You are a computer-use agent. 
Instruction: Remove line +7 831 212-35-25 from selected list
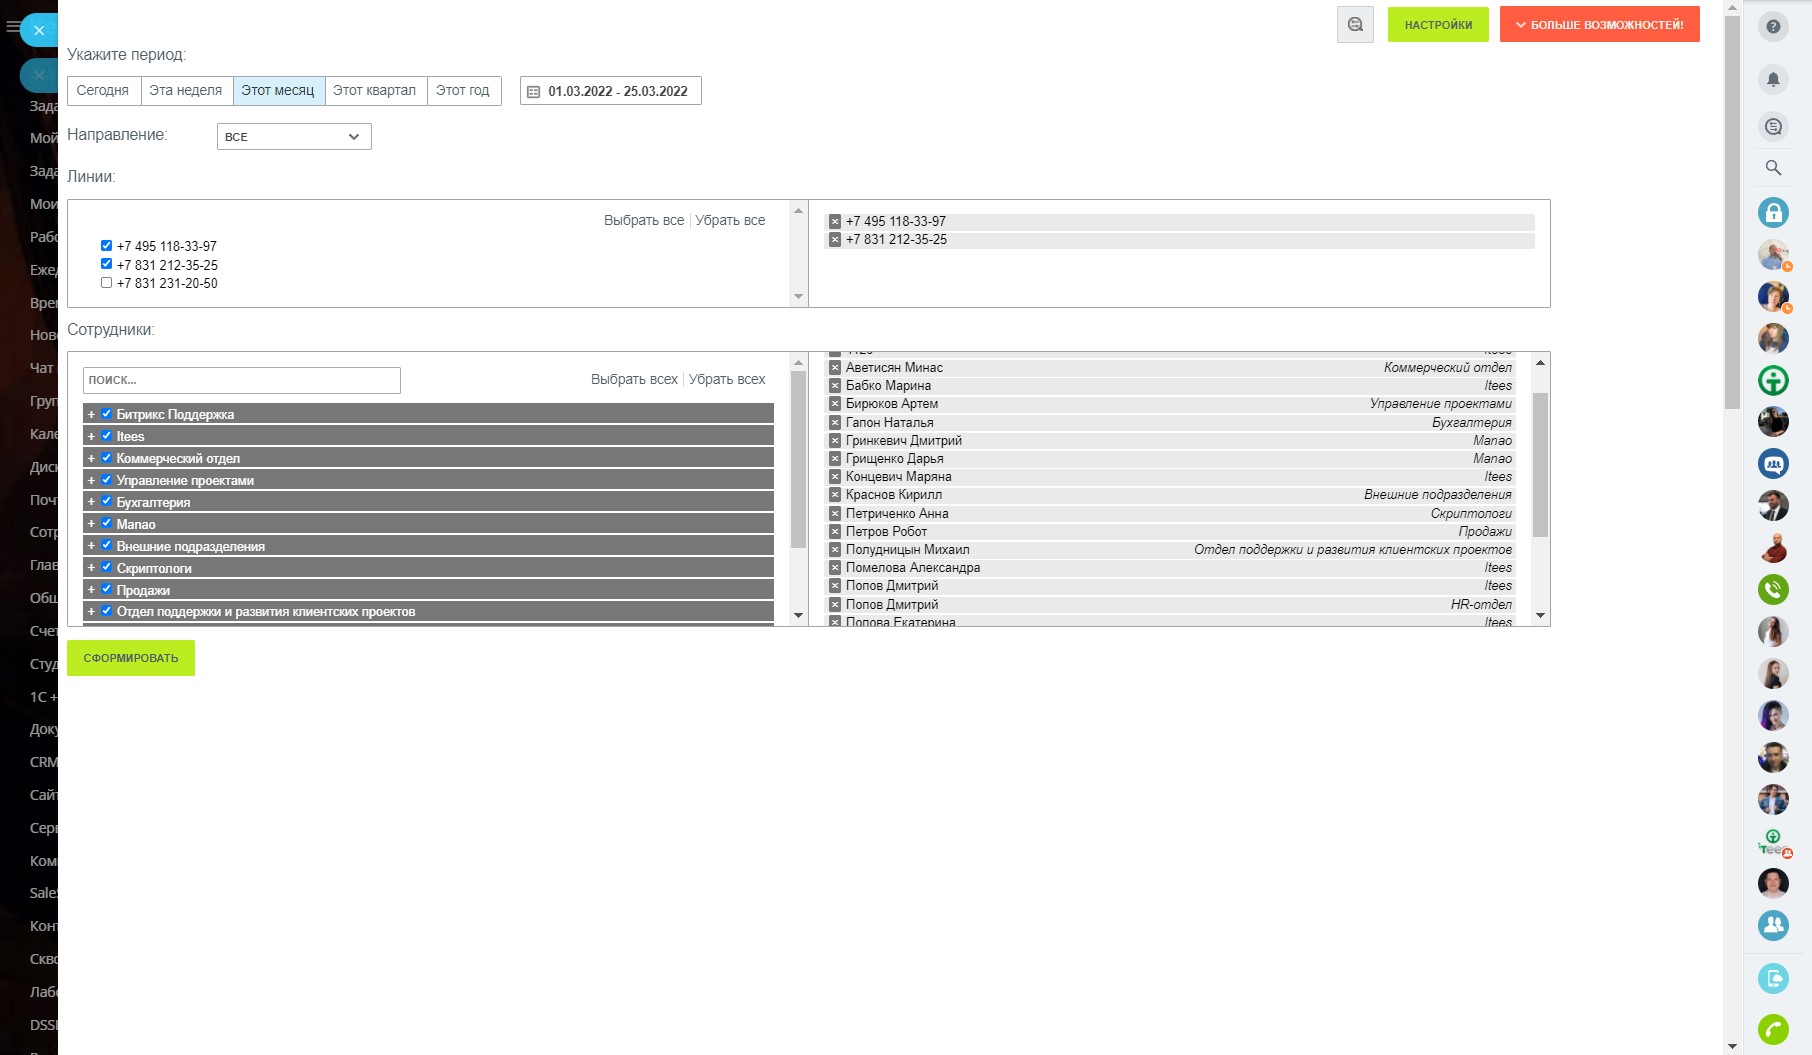pyautogui.click(x=835, y=240)
